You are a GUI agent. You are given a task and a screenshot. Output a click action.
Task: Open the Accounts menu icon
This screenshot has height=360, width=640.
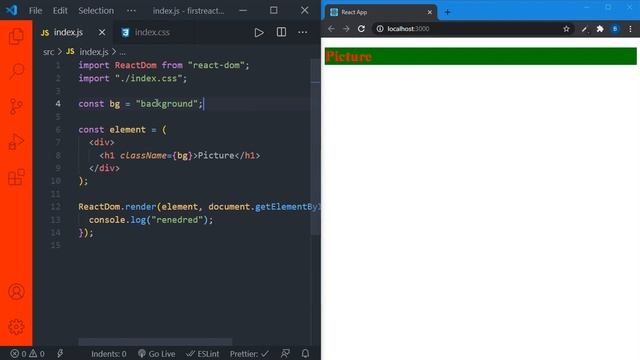[x=16, y=292]
